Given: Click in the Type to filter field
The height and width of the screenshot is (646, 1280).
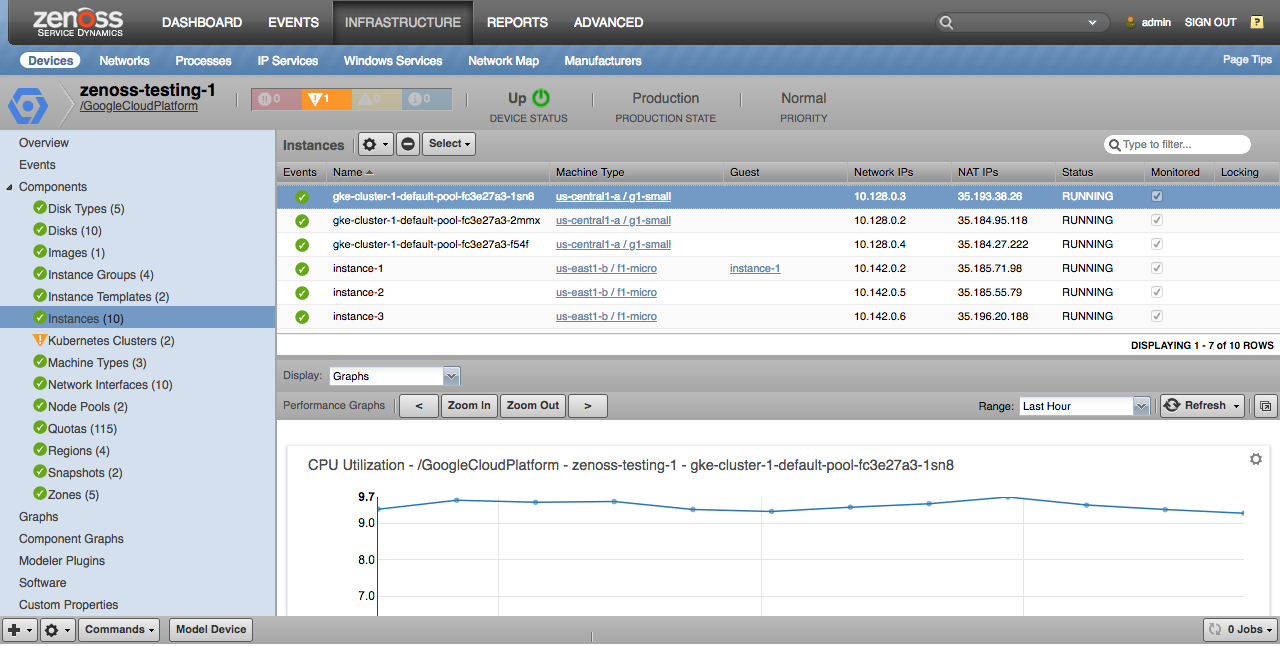Looking at the screenshot, I should click(x=1178, y=145).
